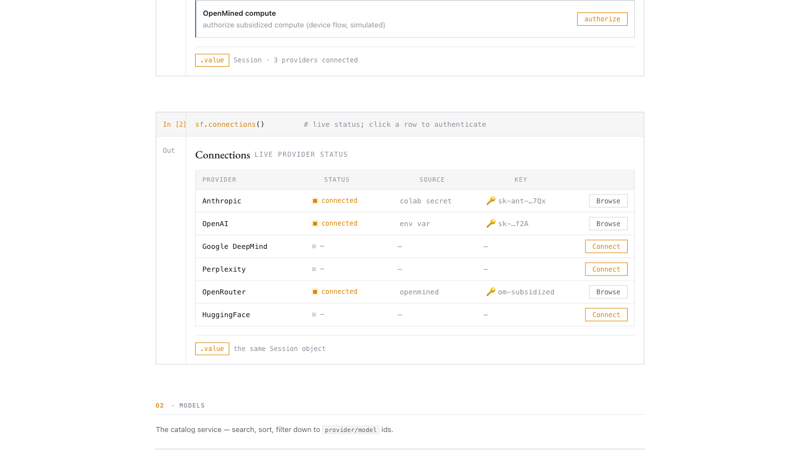Click 'the same Session object' text
Image resolution: width=800 pixels, height=450 pixels.
tap(280, 349)
